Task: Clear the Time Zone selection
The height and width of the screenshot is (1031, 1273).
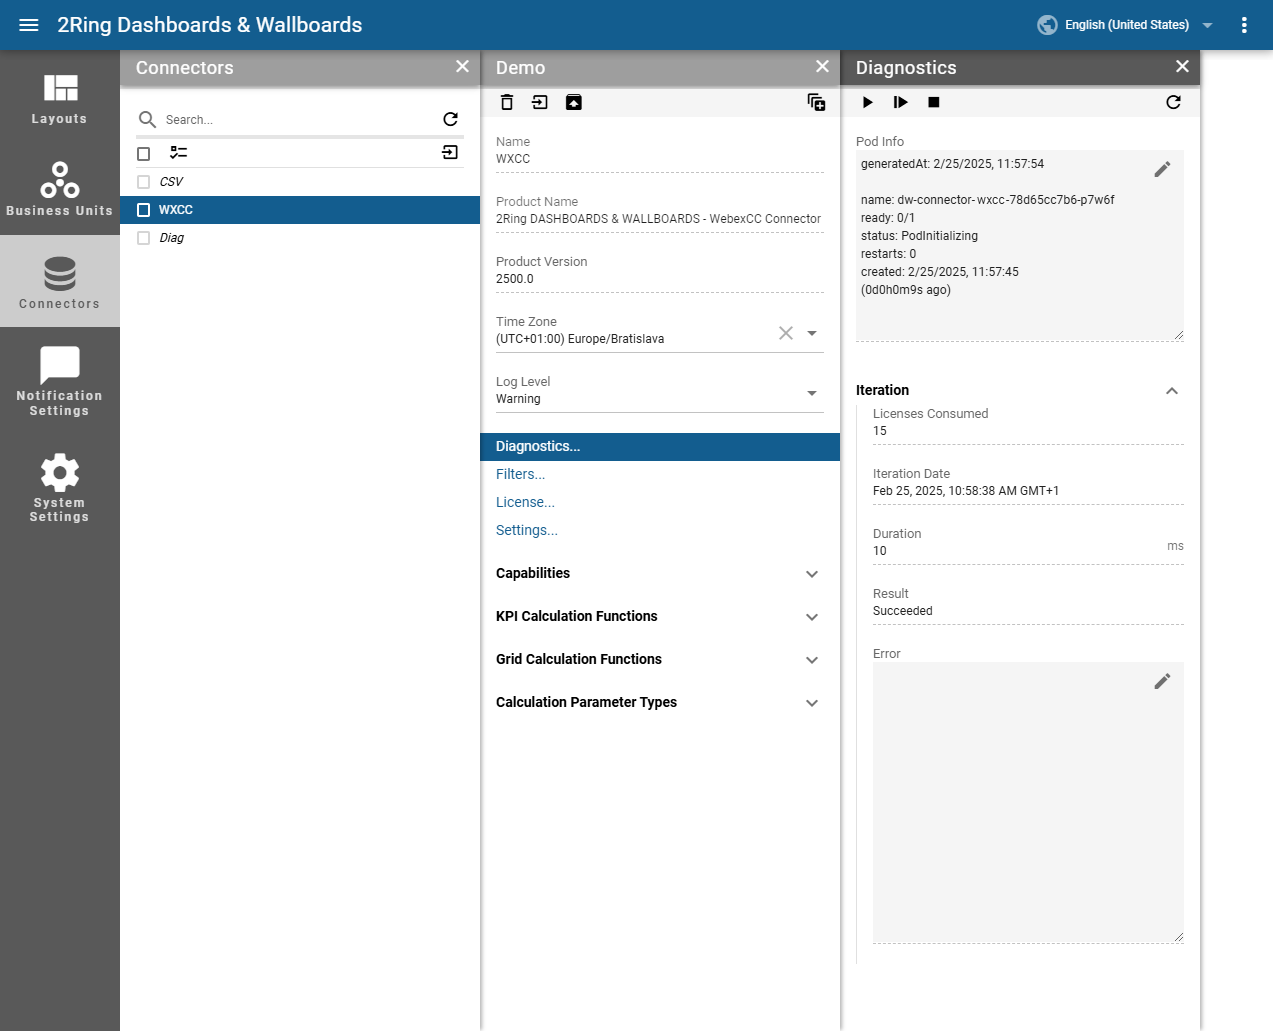Action: click(x=786, y=333)
